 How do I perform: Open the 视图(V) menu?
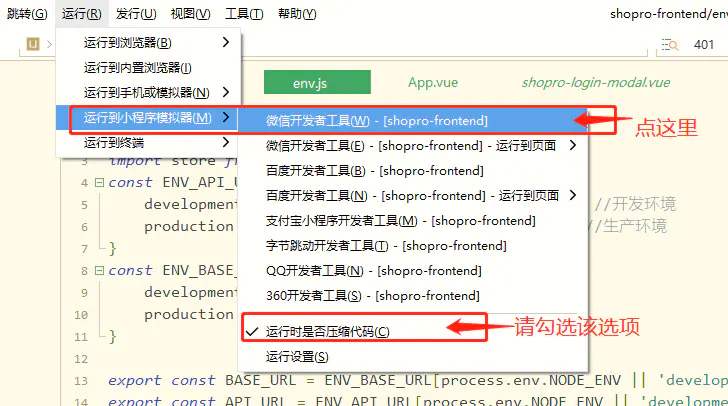(190, 14)
